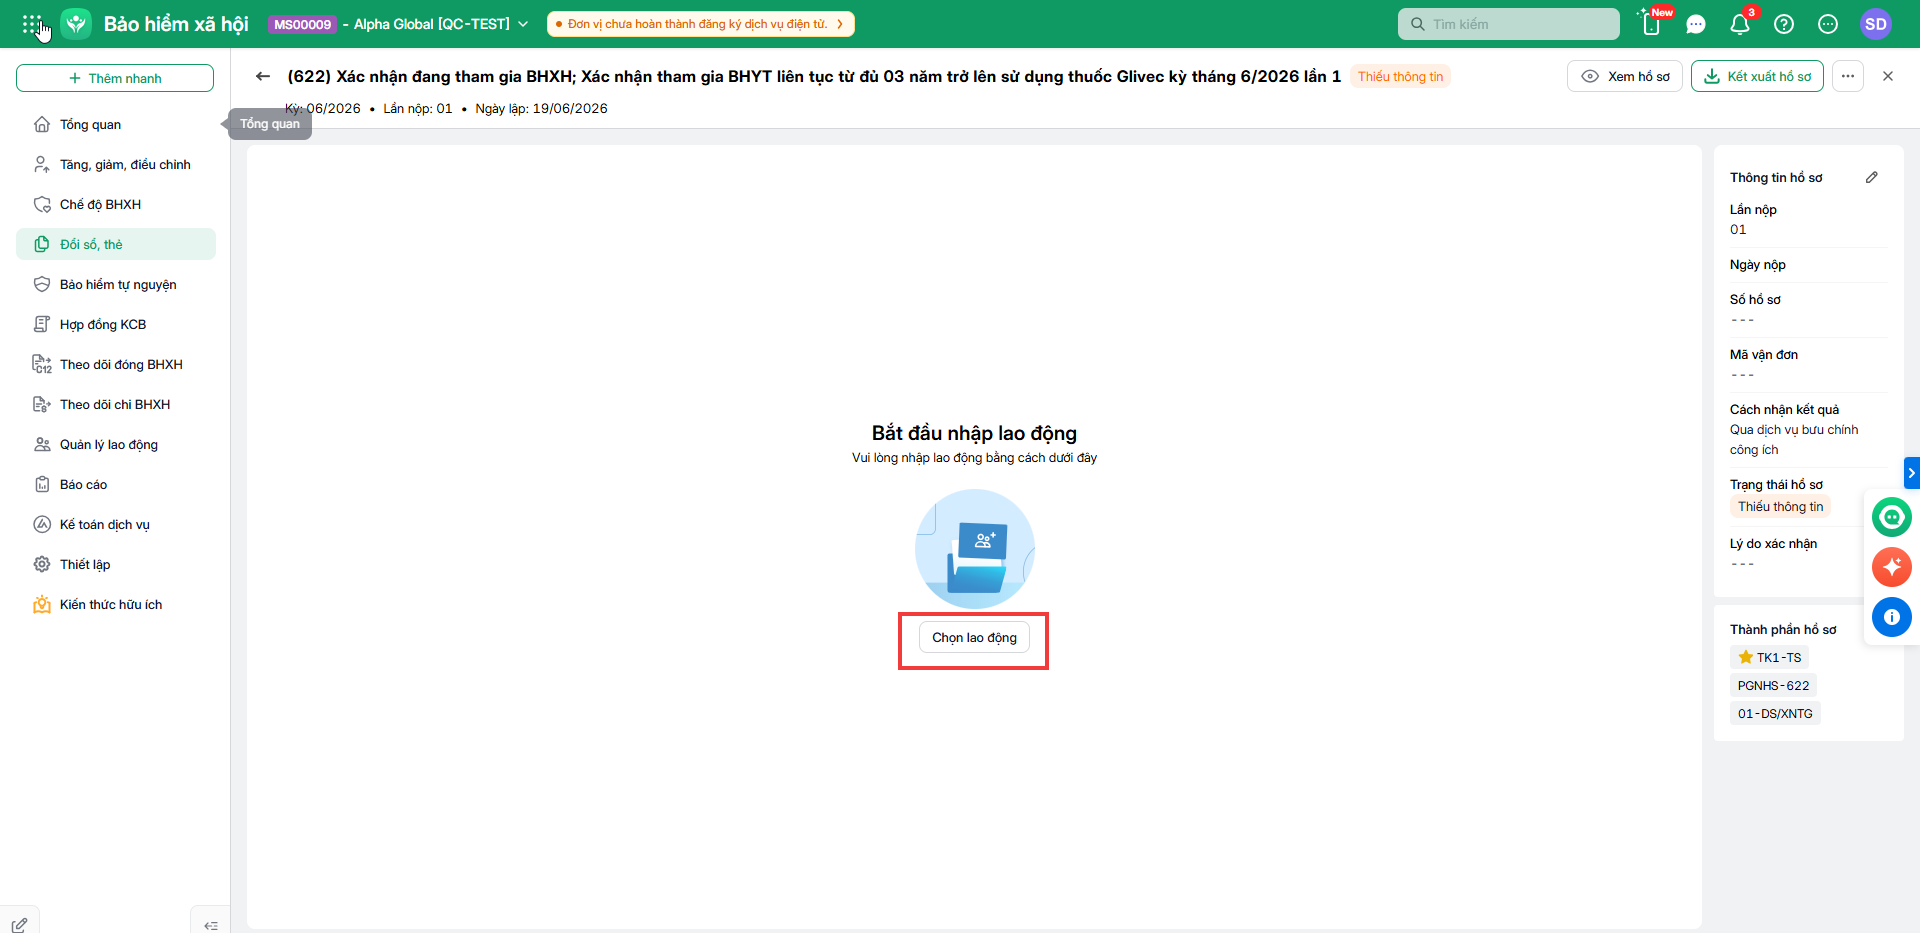
Task: Click the Thêm nhanh button
Action: pos(115,78)
